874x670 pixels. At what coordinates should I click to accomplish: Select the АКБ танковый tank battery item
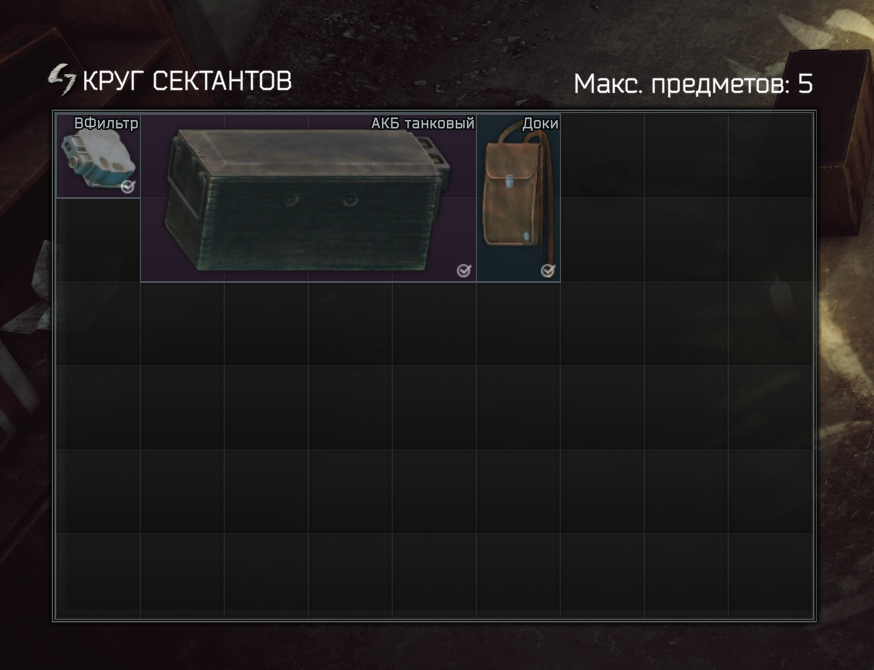(308, 198)
